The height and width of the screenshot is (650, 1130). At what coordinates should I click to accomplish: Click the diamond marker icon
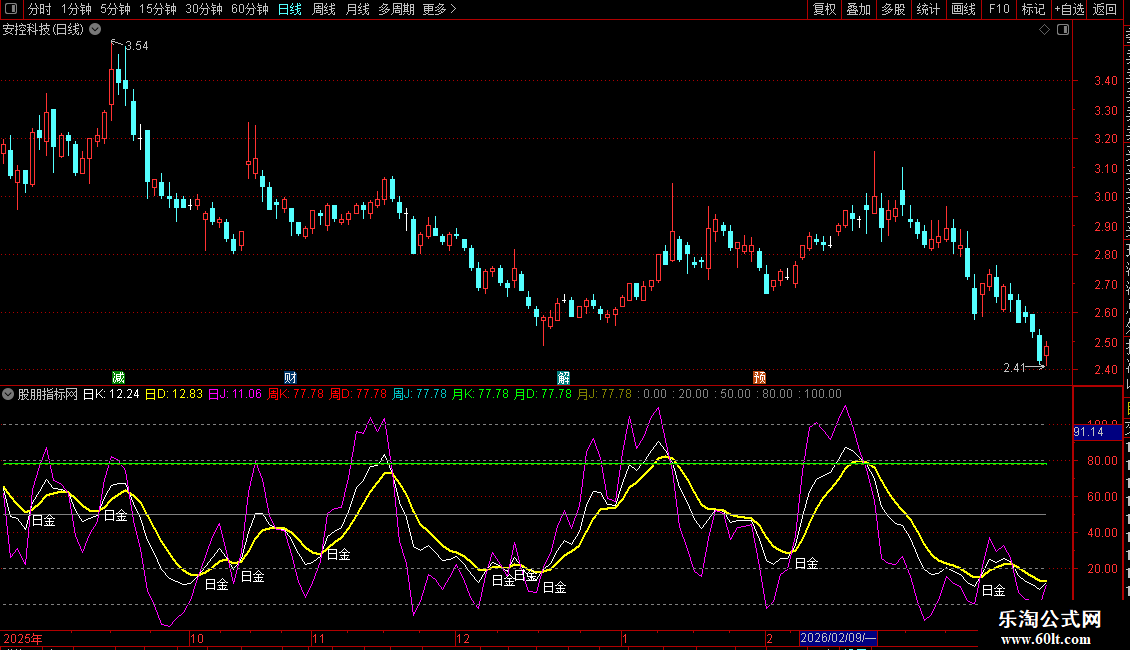coord(1045,30)
